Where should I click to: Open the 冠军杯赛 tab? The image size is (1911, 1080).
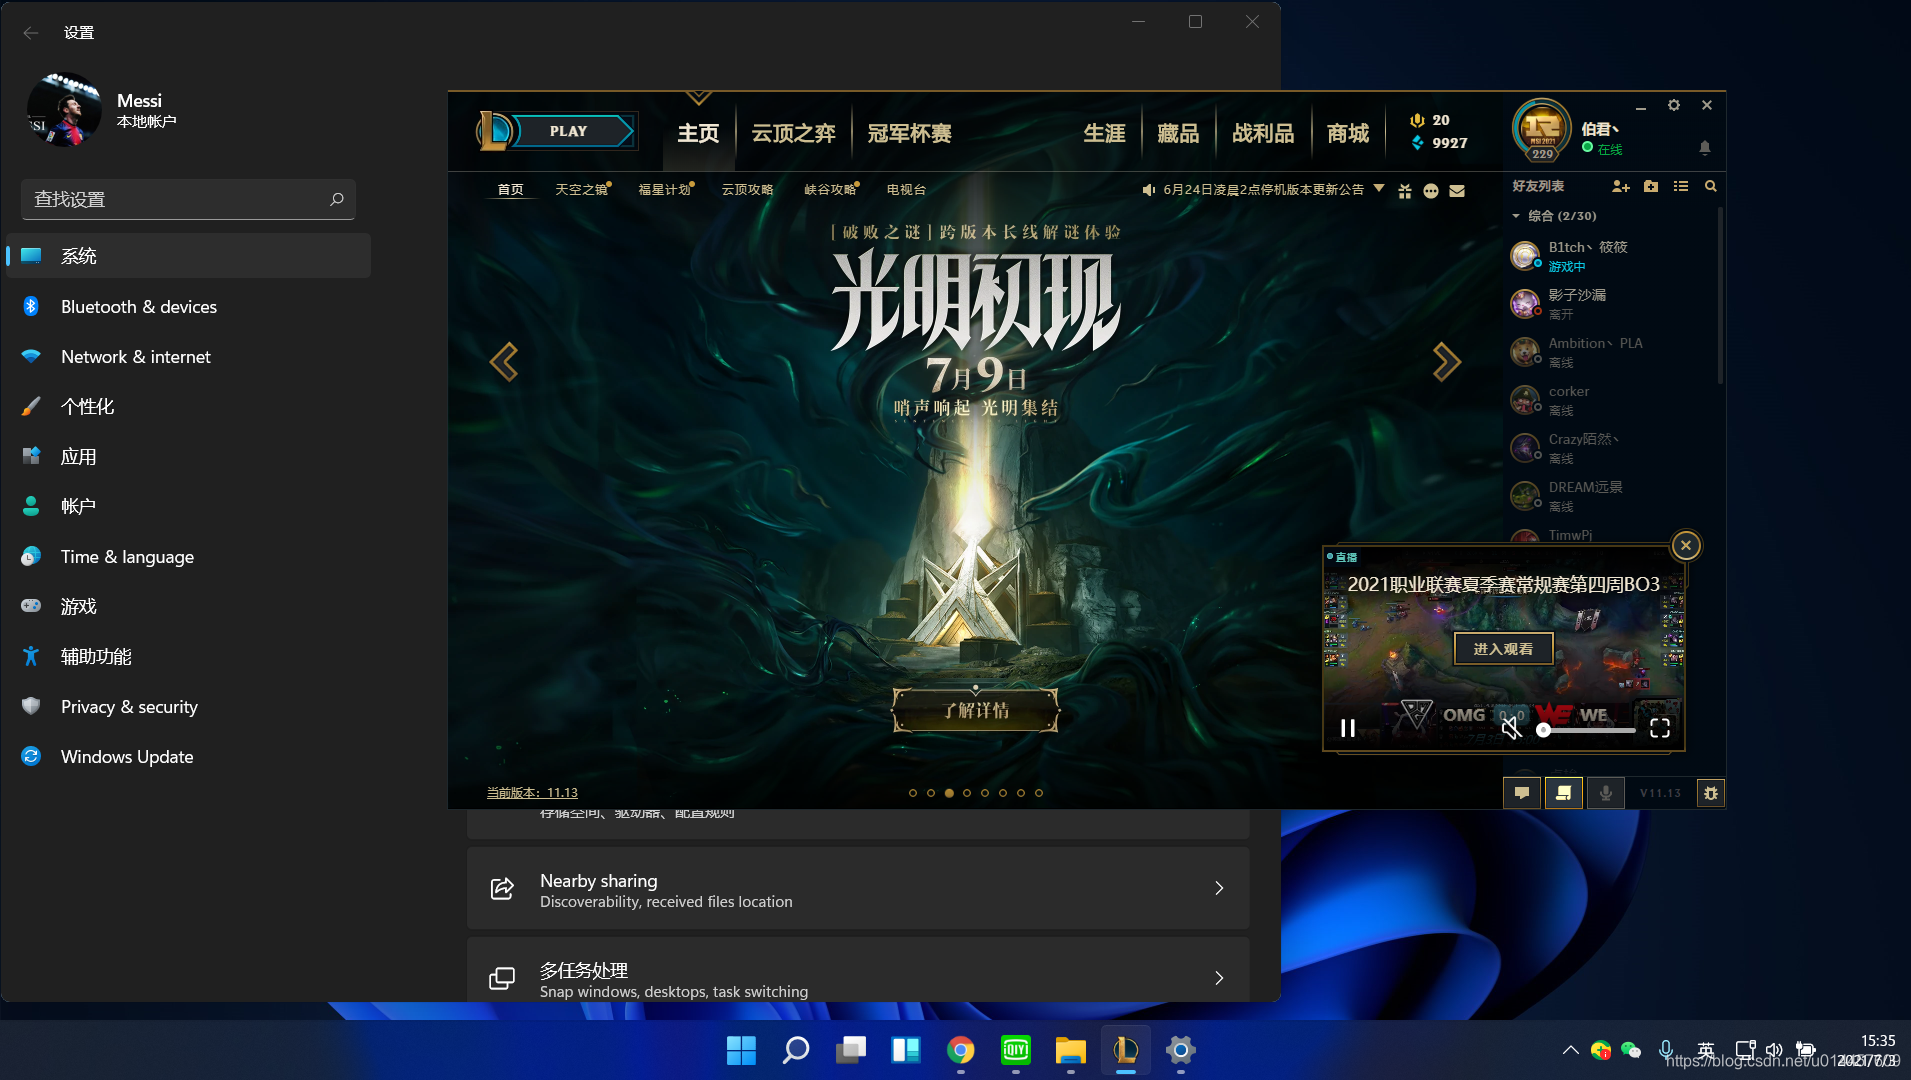pos(909,133)
